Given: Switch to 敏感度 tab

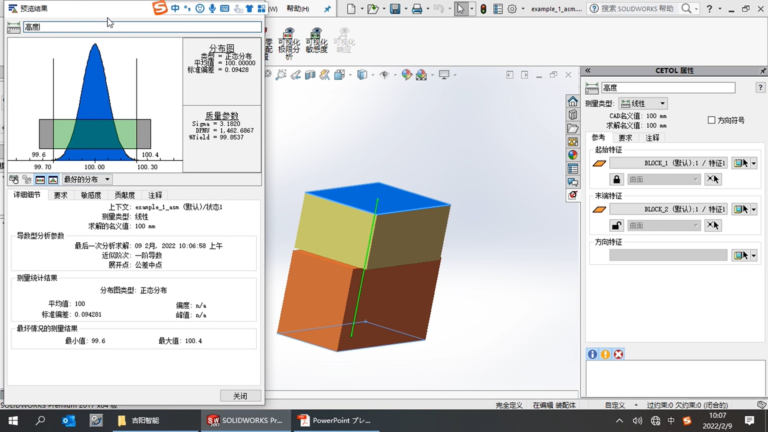Looking at the screenshot, I should click(91, 195).
